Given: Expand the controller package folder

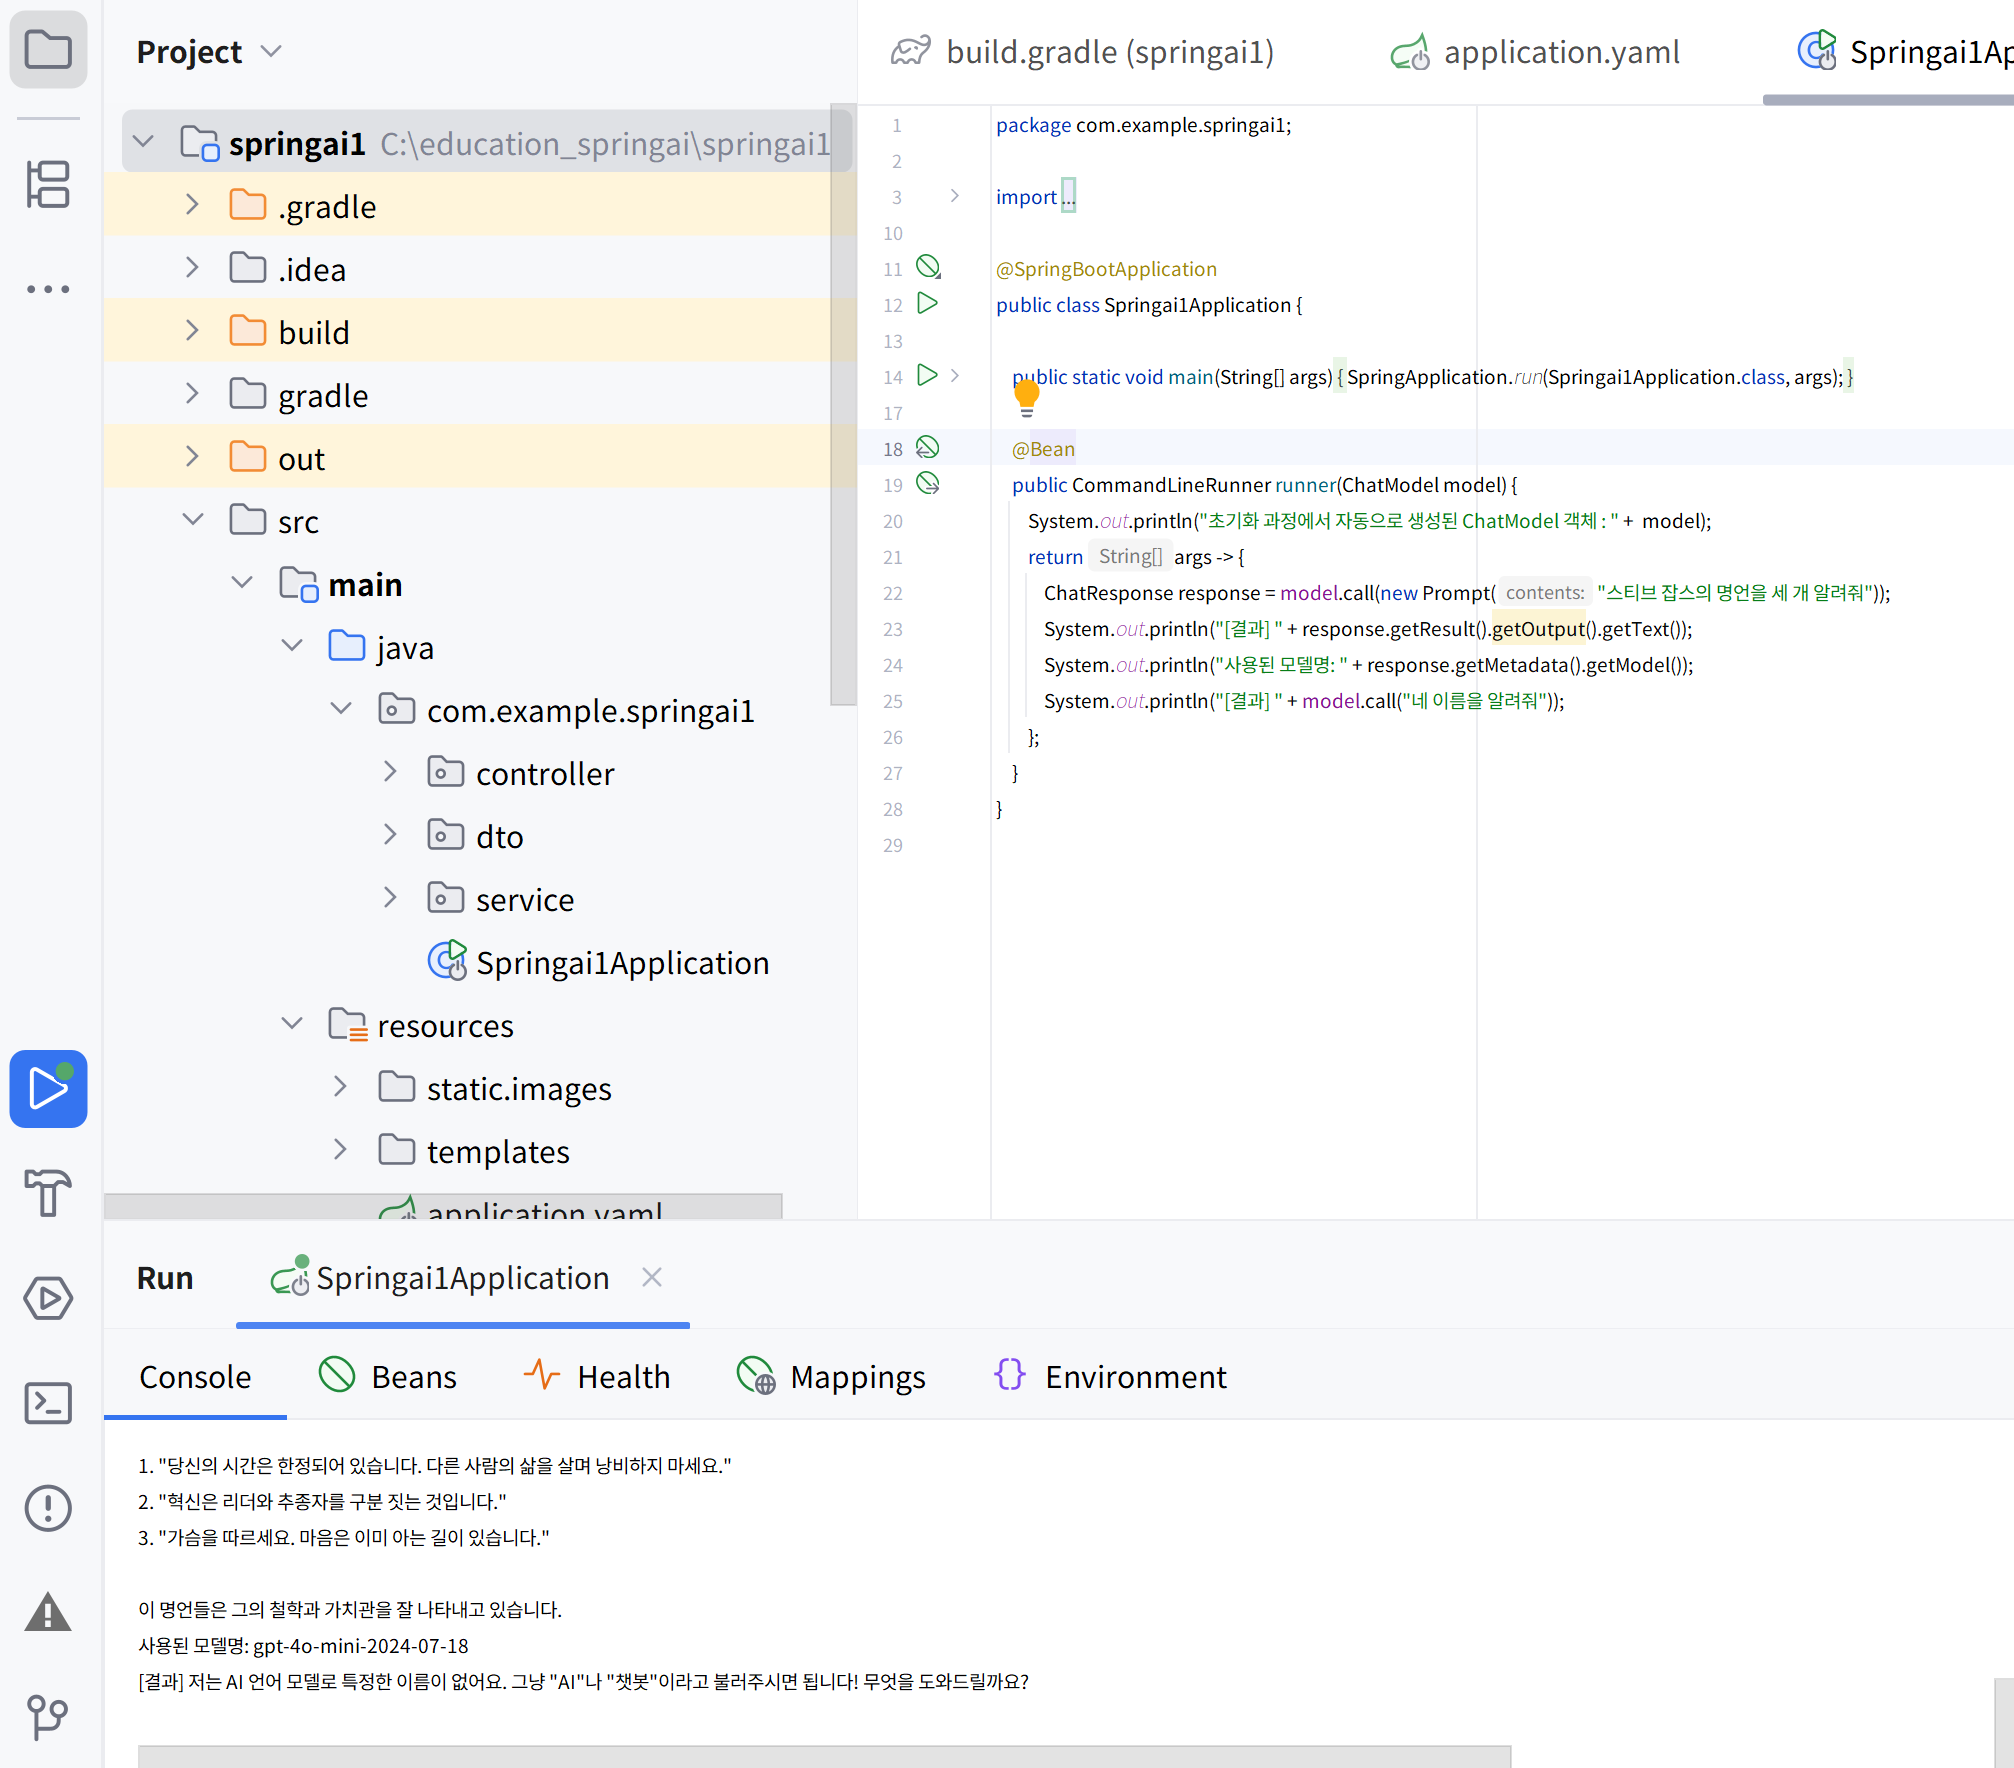Looking at the screenshot, I should pos(391,772).
